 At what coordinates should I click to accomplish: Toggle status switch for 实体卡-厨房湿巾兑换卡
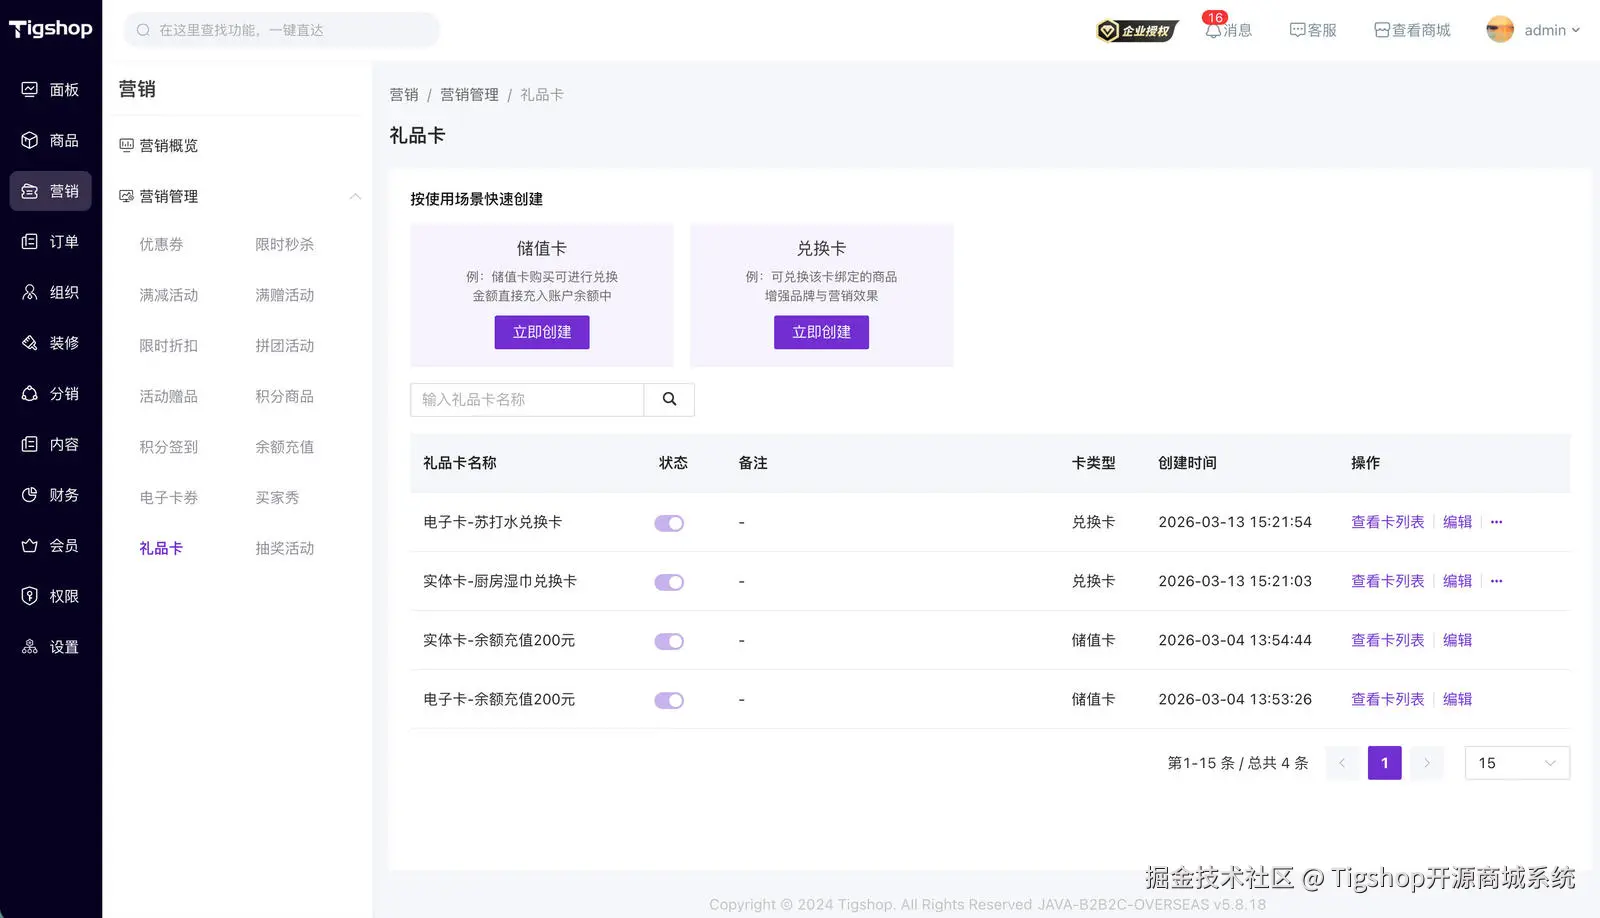669,582
